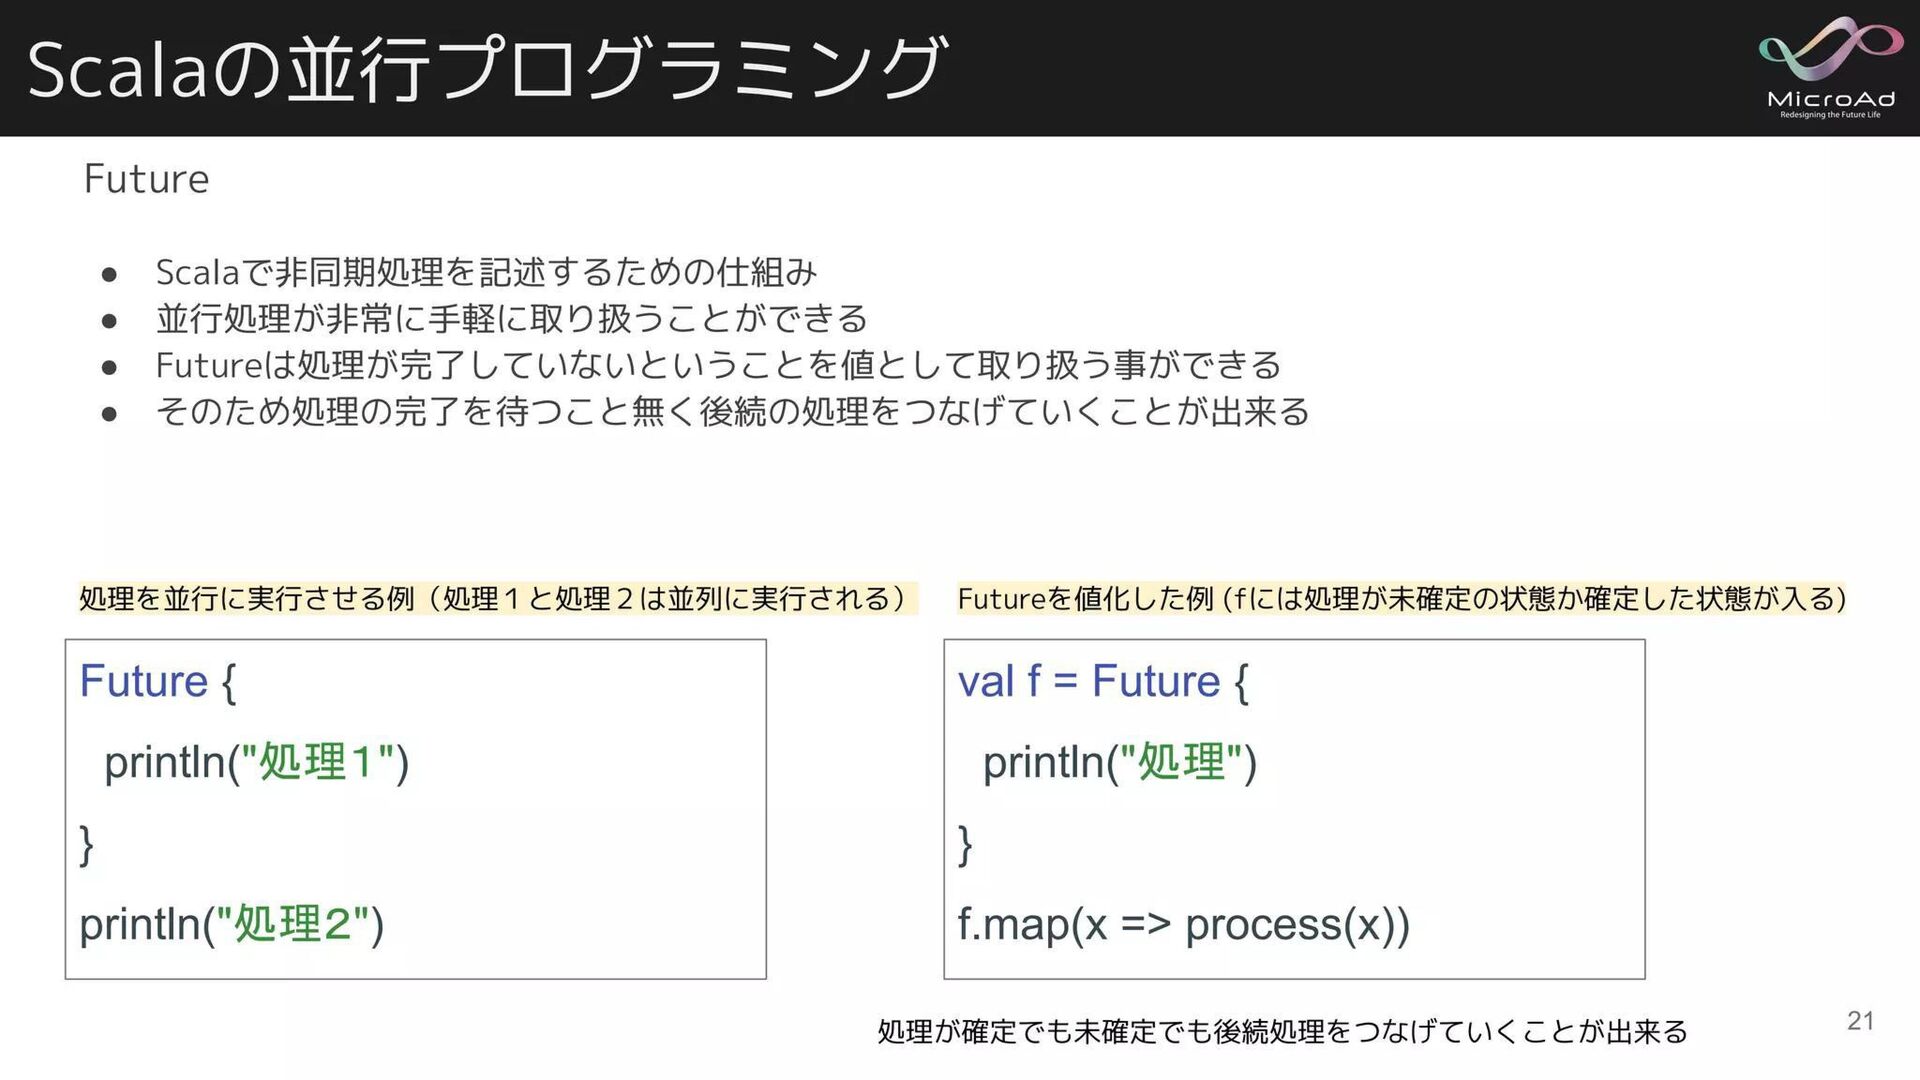The height and width of the screenshot is (1080, 1920).
Task: Click val f = Future { line
Action: tap(1103, 682)
